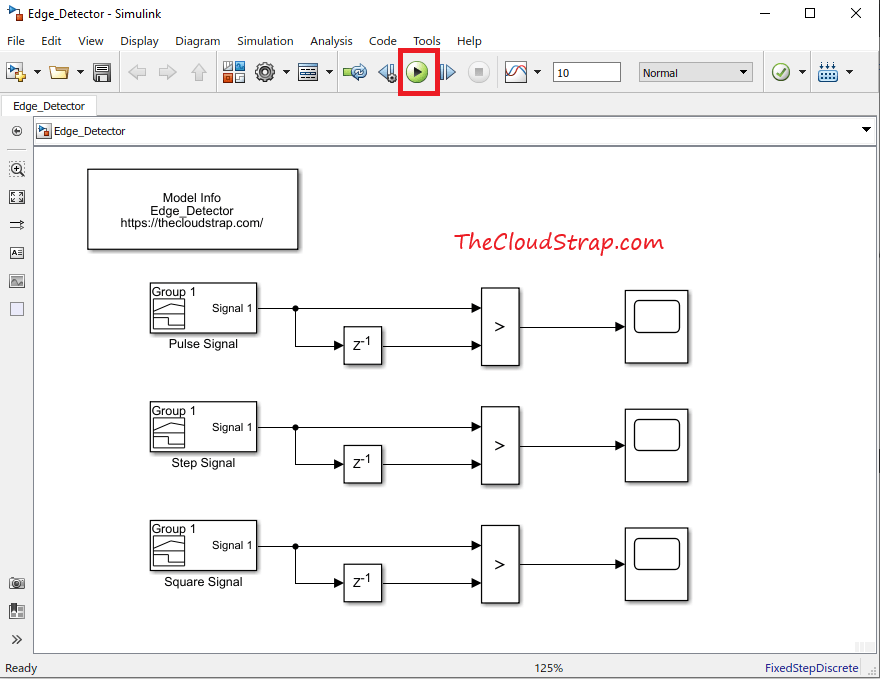Select the Fit to View palette icon

tap(16, 197)
